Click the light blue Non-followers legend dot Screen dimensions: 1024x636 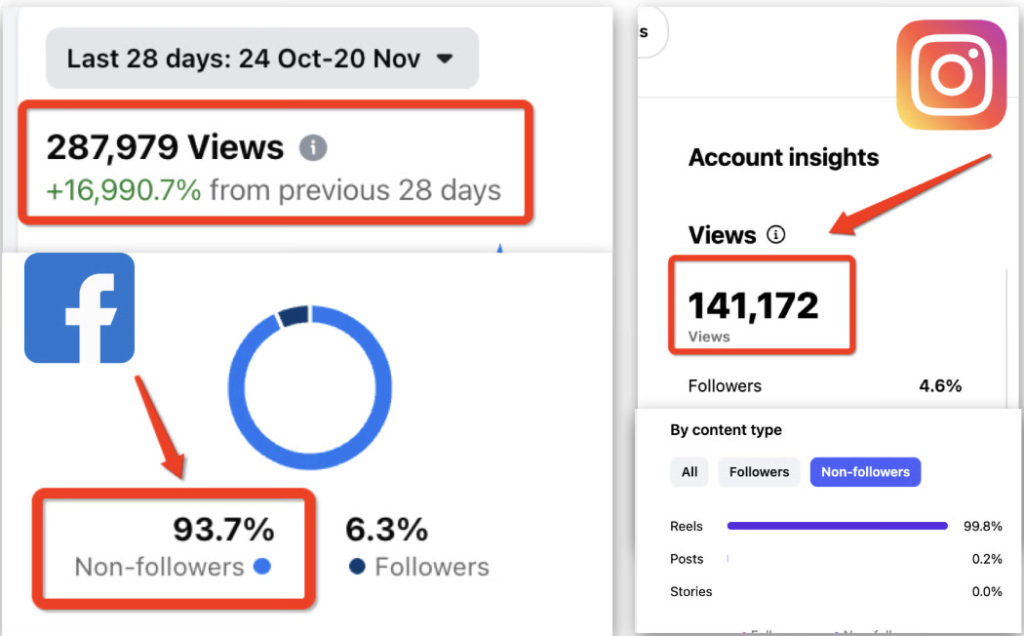click(262, 567)
